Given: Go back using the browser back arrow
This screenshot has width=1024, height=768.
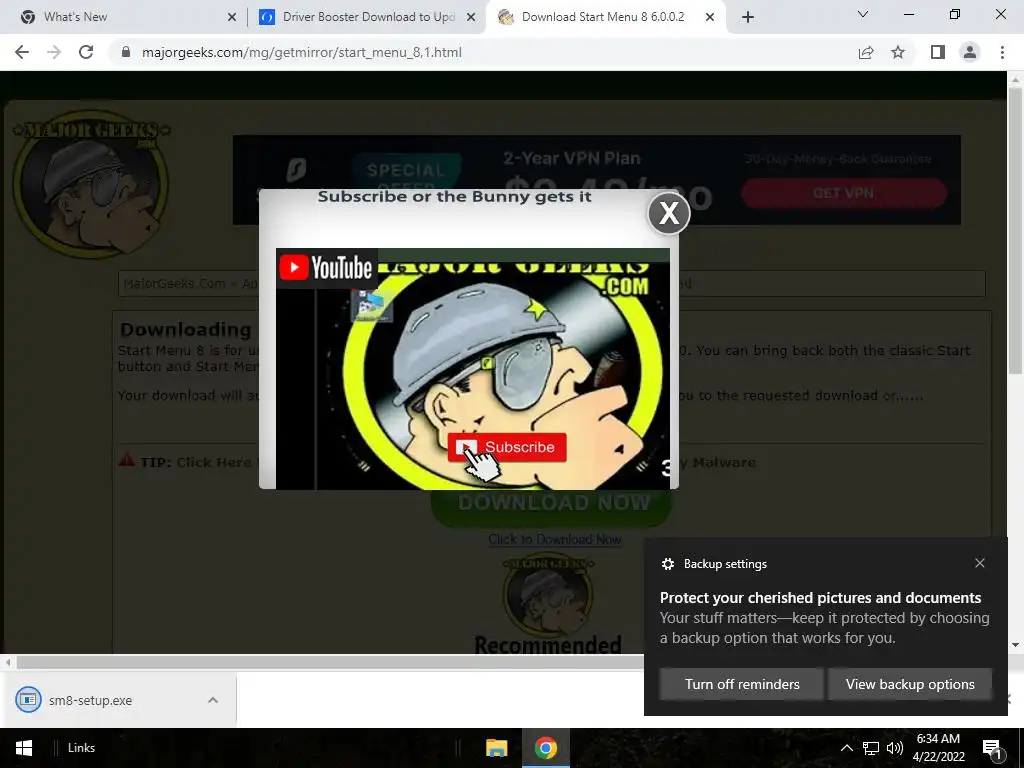Looking at the screenshot, I should click(22, 52).
